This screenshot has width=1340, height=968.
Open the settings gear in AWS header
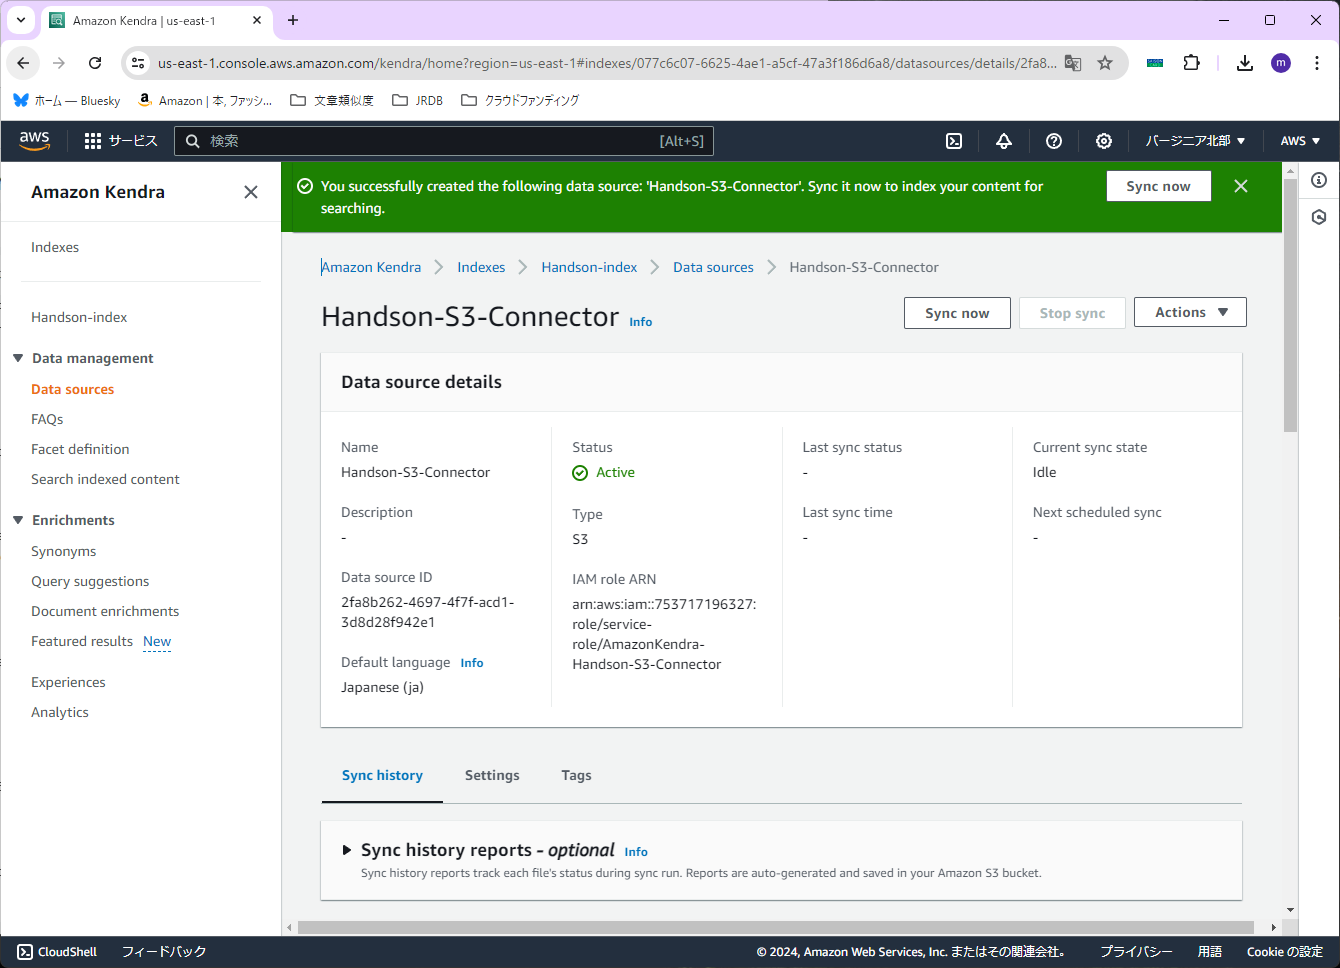pos(1104,141)
